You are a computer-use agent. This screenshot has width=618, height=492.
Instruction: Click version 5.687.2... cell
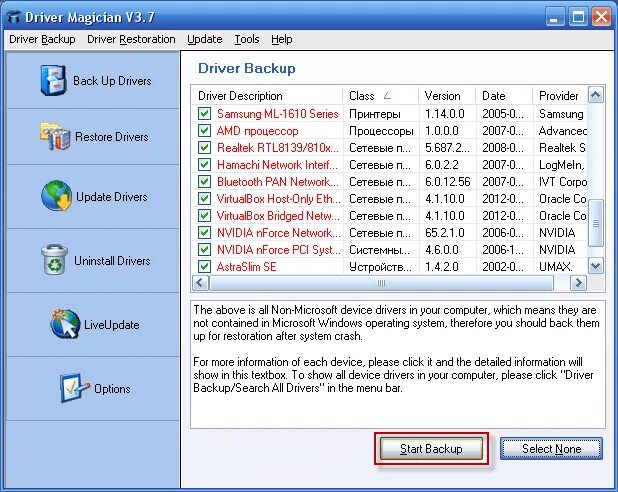tap(447, 148)
